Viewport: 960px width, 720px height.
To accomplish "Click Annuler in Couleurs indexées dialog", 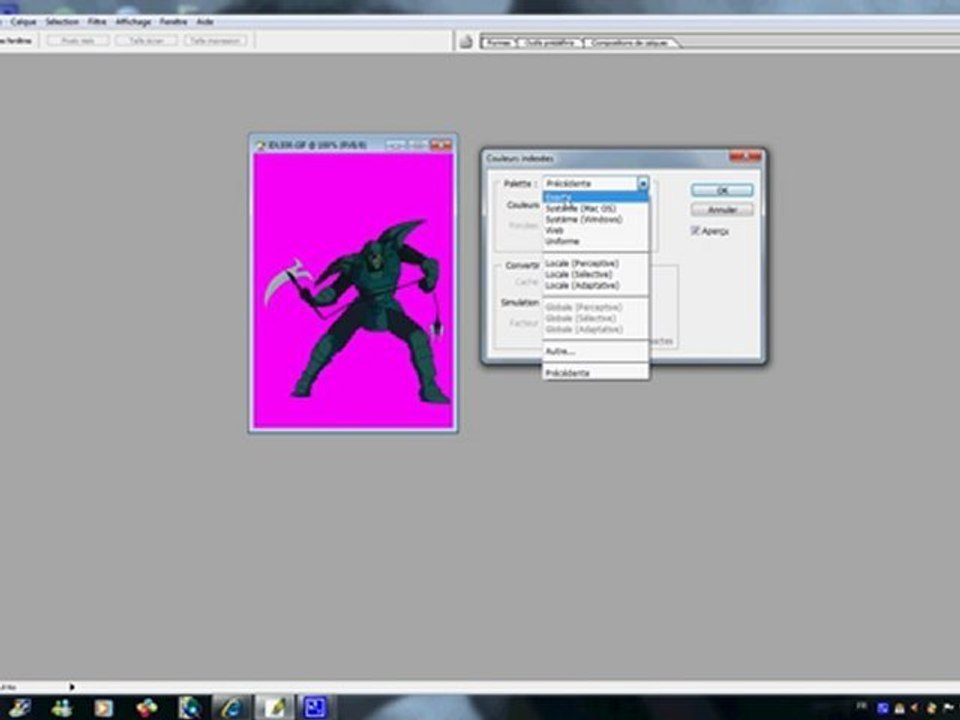I will [x=722, y=210].
